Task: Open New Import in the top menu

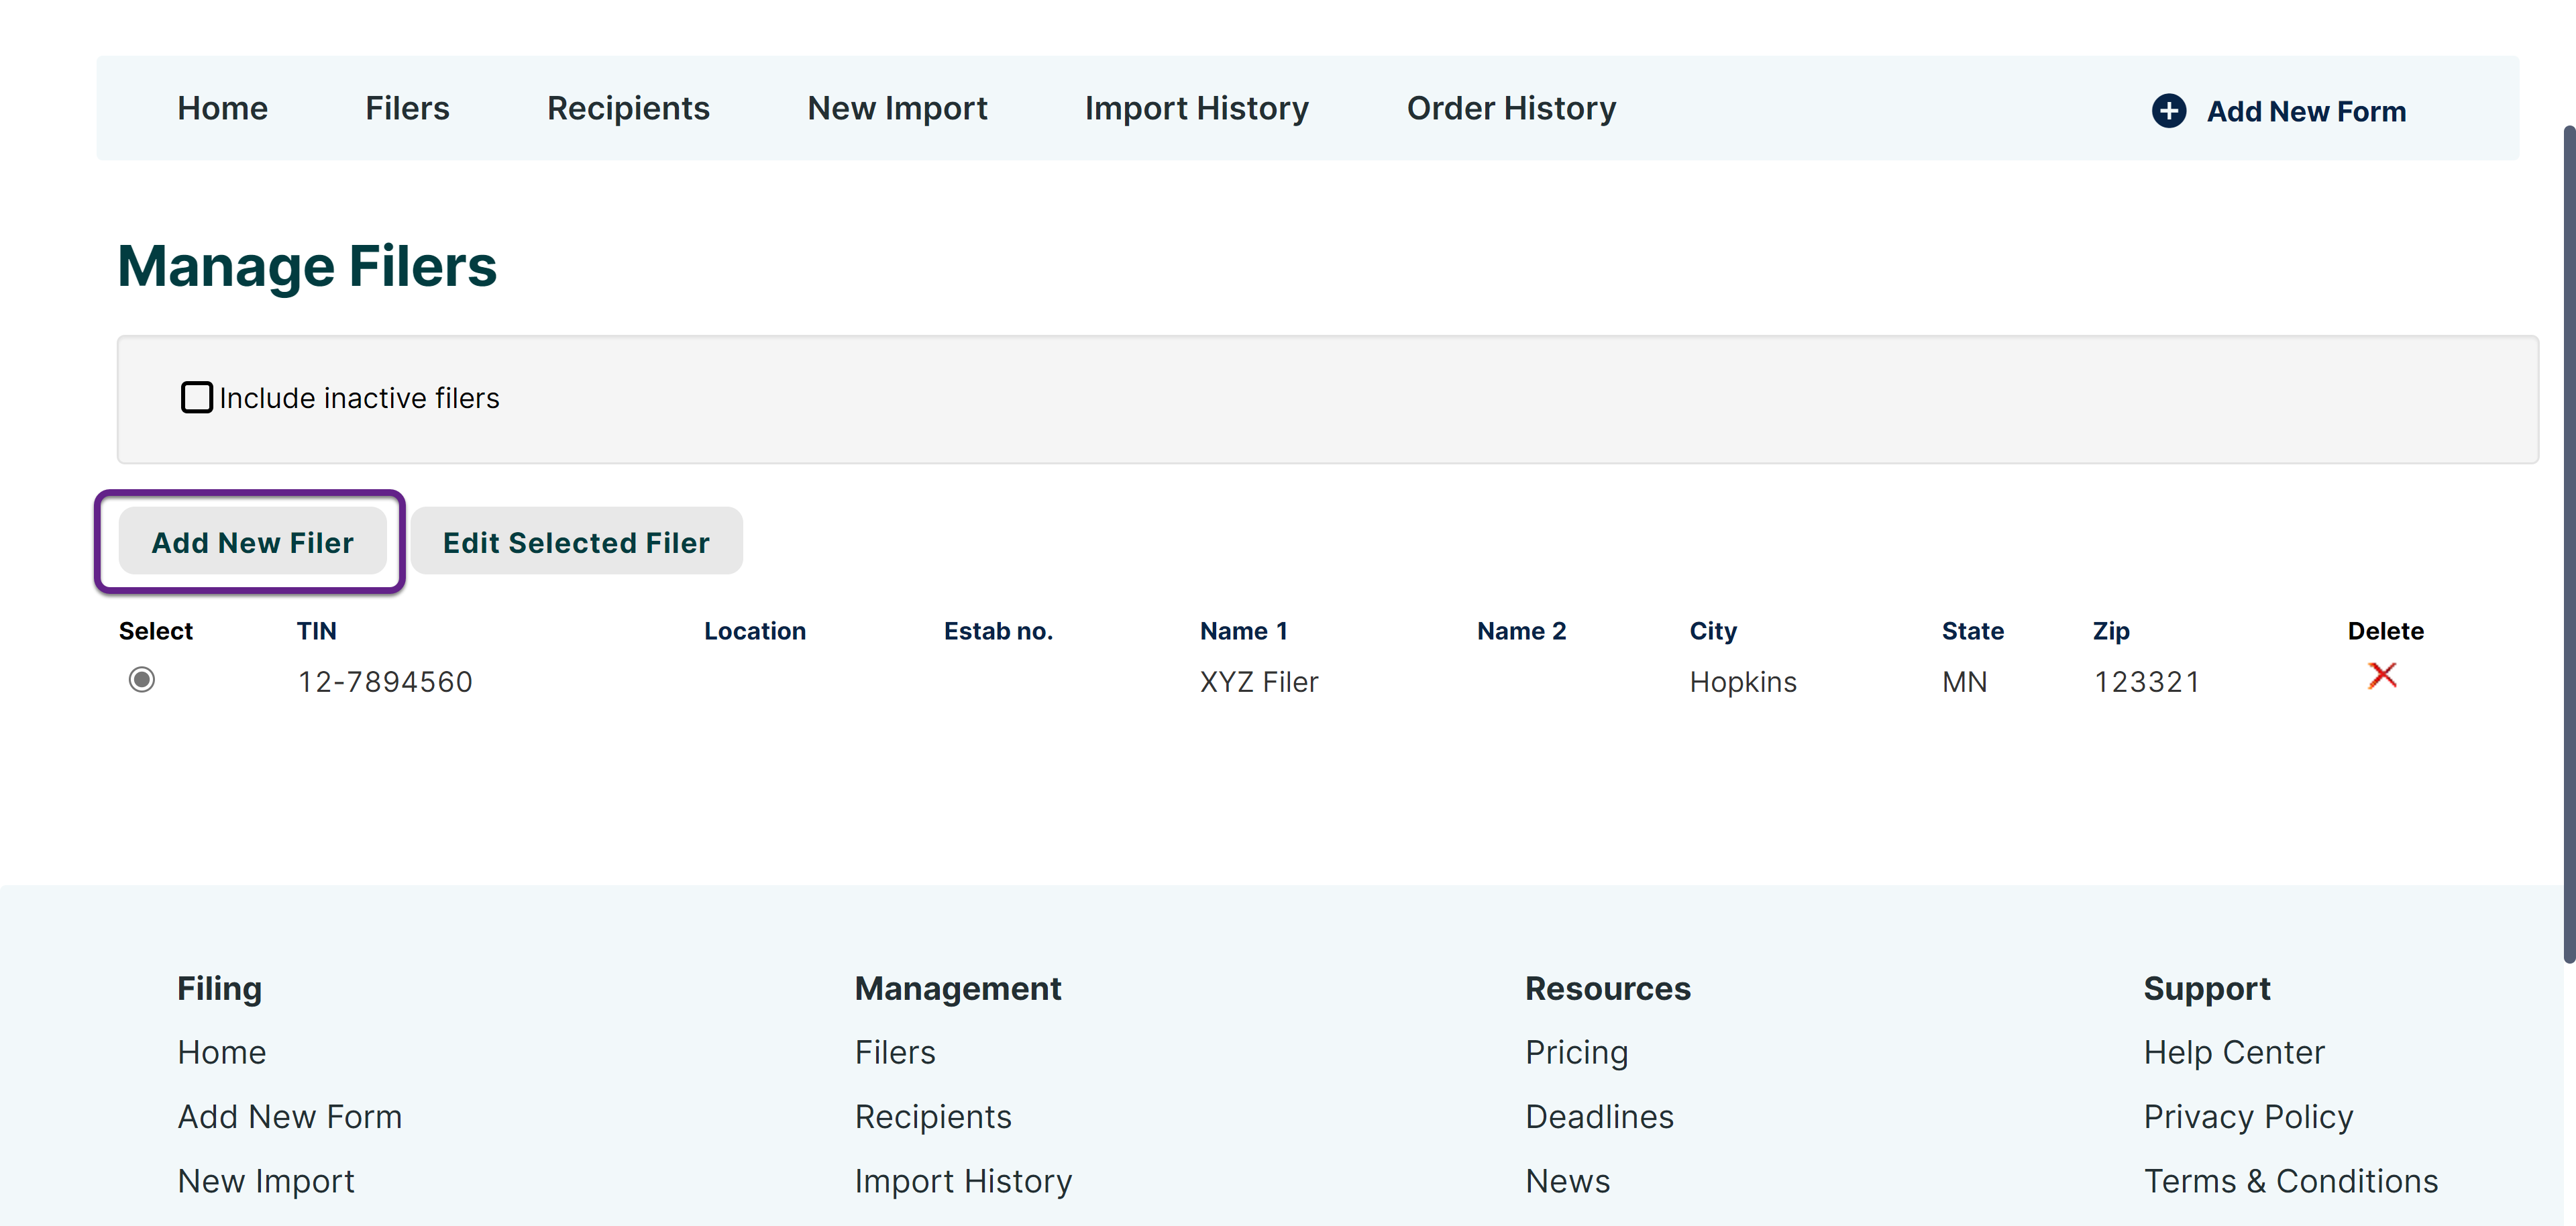Action: 897,108
